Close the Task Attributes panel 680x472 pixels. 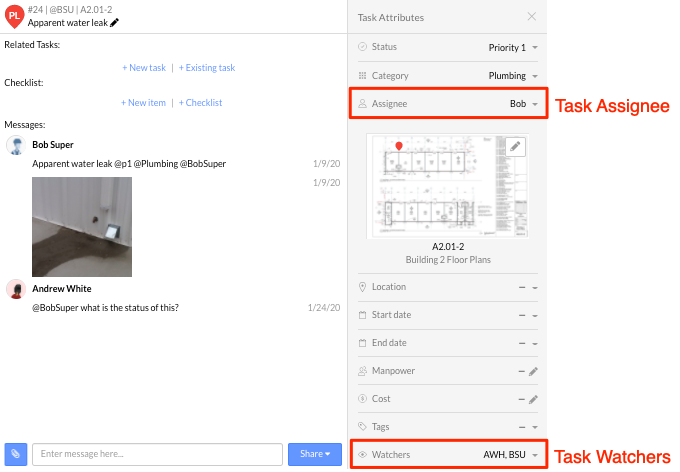[x=532, y=17]
